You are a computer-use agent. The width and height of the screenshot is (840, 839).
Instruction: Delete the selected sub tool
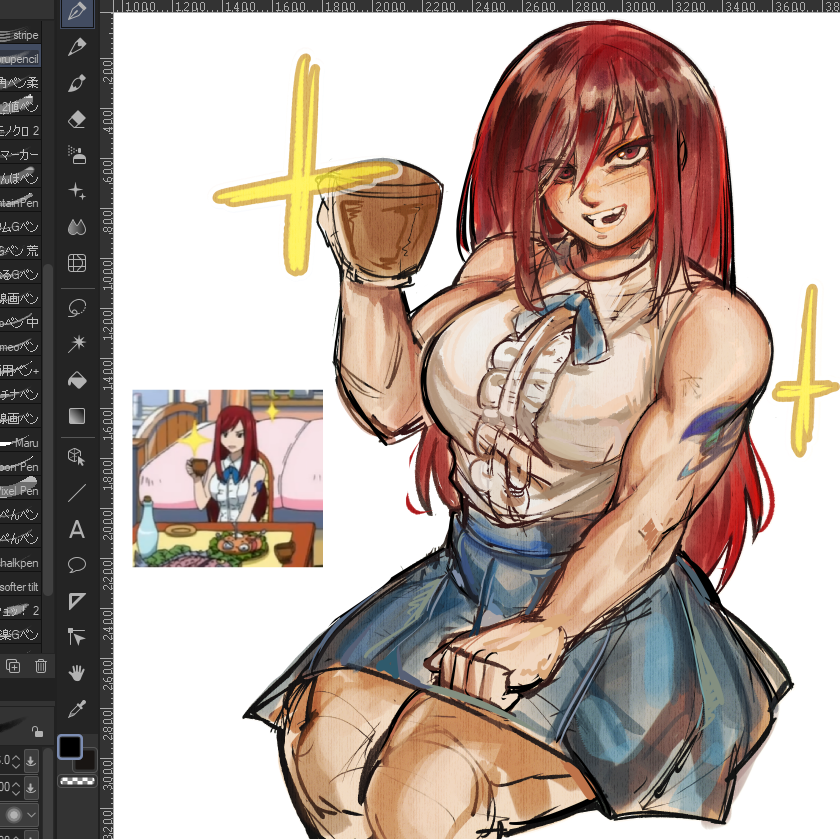pos(41,666)
